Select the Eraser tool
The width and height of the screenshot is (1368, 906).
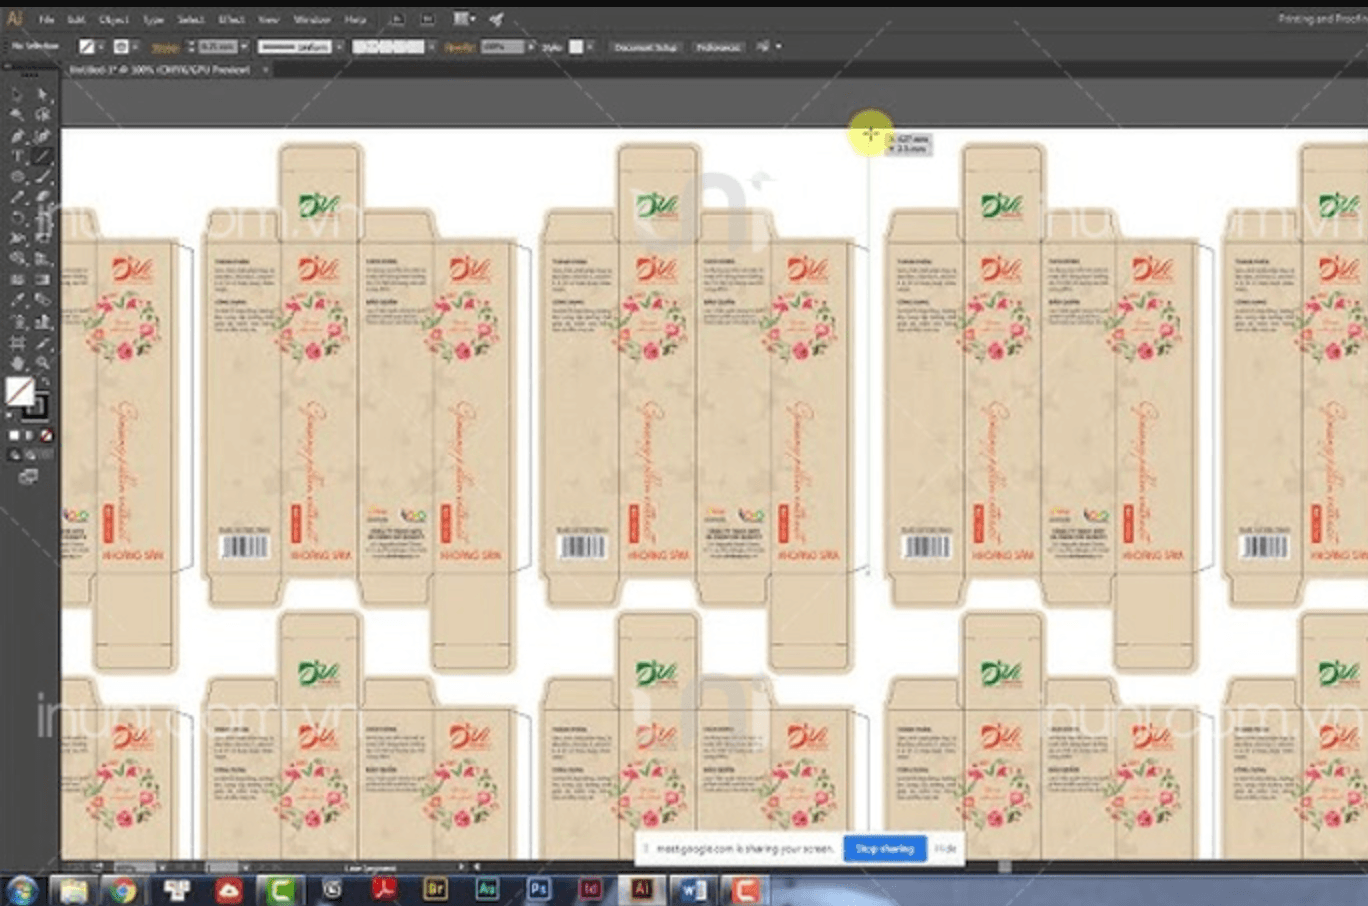point(42,196)
